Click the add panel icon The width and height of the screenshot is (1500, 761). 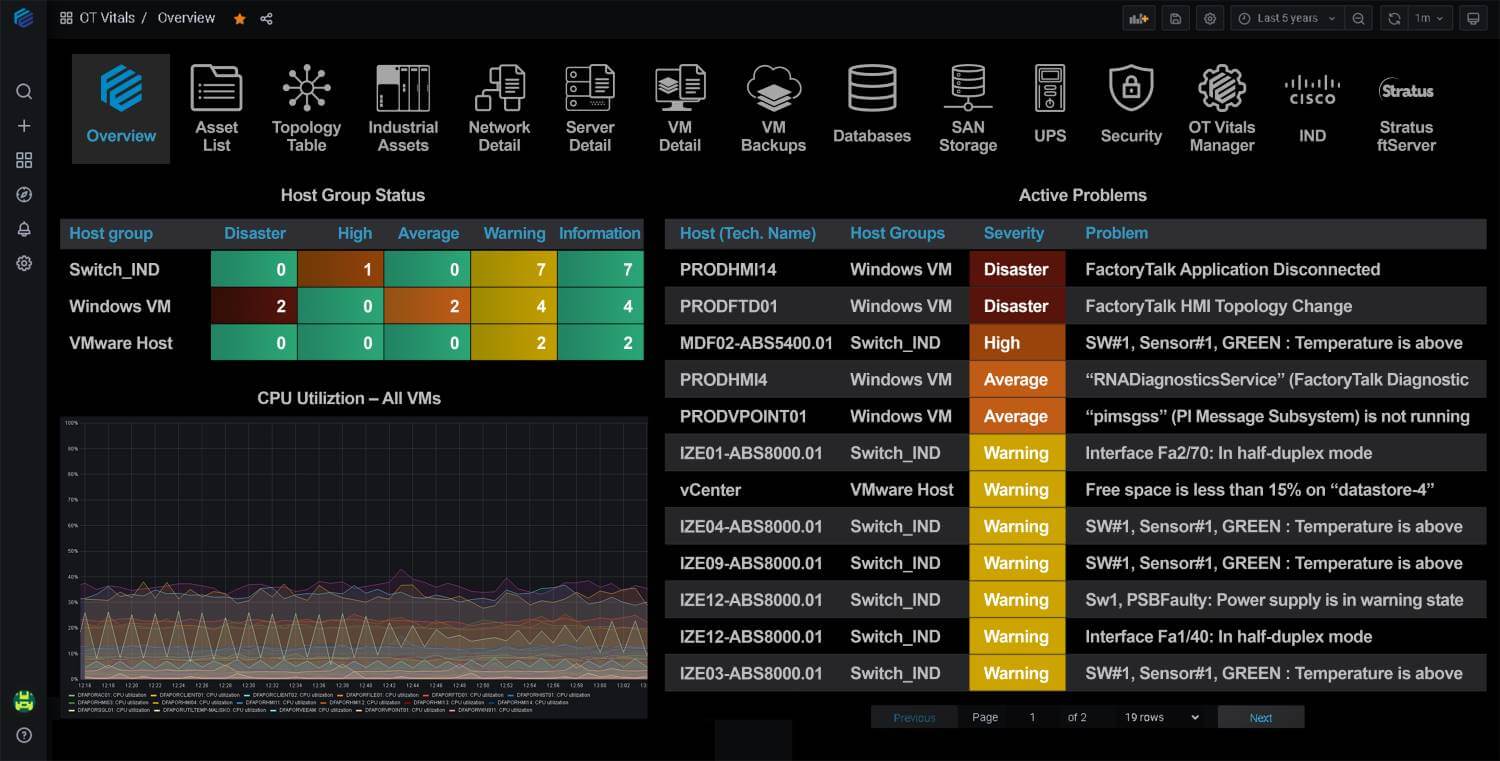coord(1139,18)
